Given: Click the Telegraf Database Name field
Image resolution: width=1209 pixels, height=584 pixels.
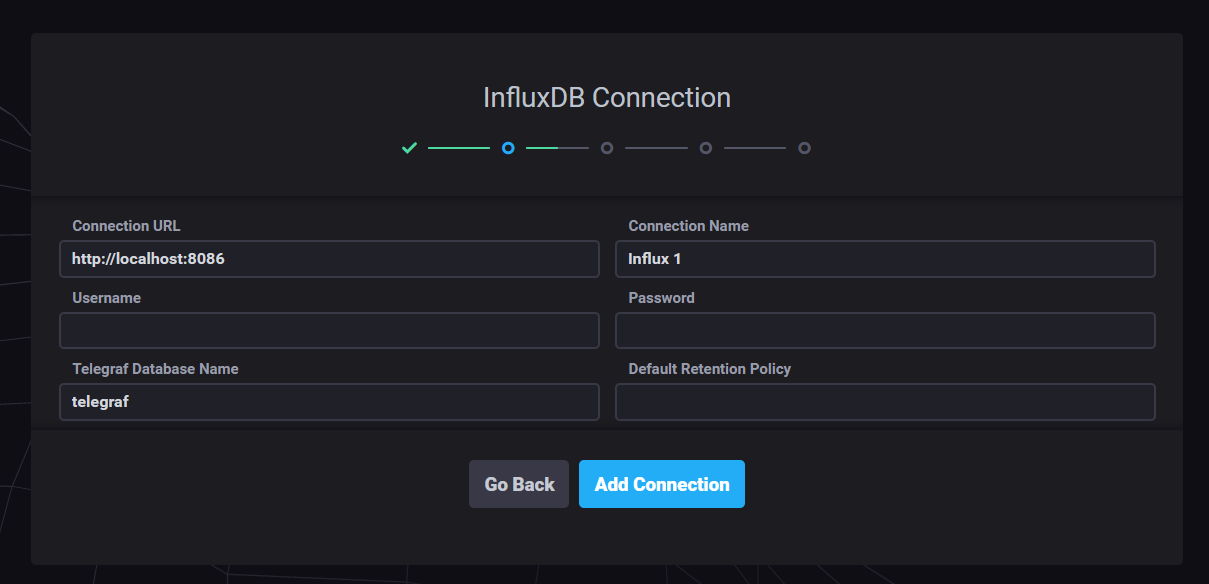Looking at the screenshot, I should pos(329,402).
